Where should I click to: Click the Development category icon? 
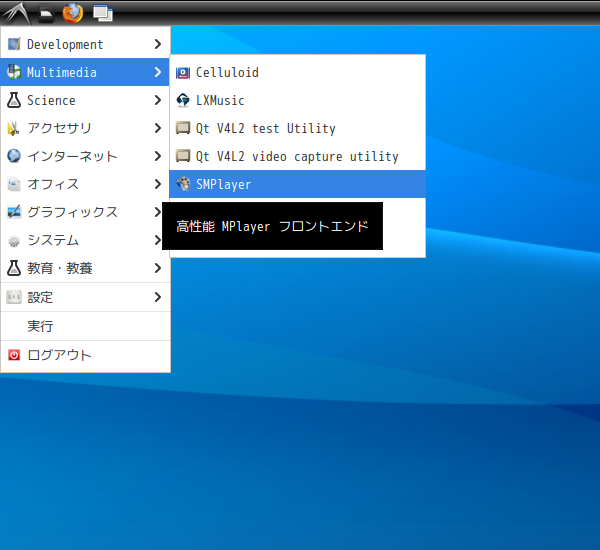[x=14, y=44]
